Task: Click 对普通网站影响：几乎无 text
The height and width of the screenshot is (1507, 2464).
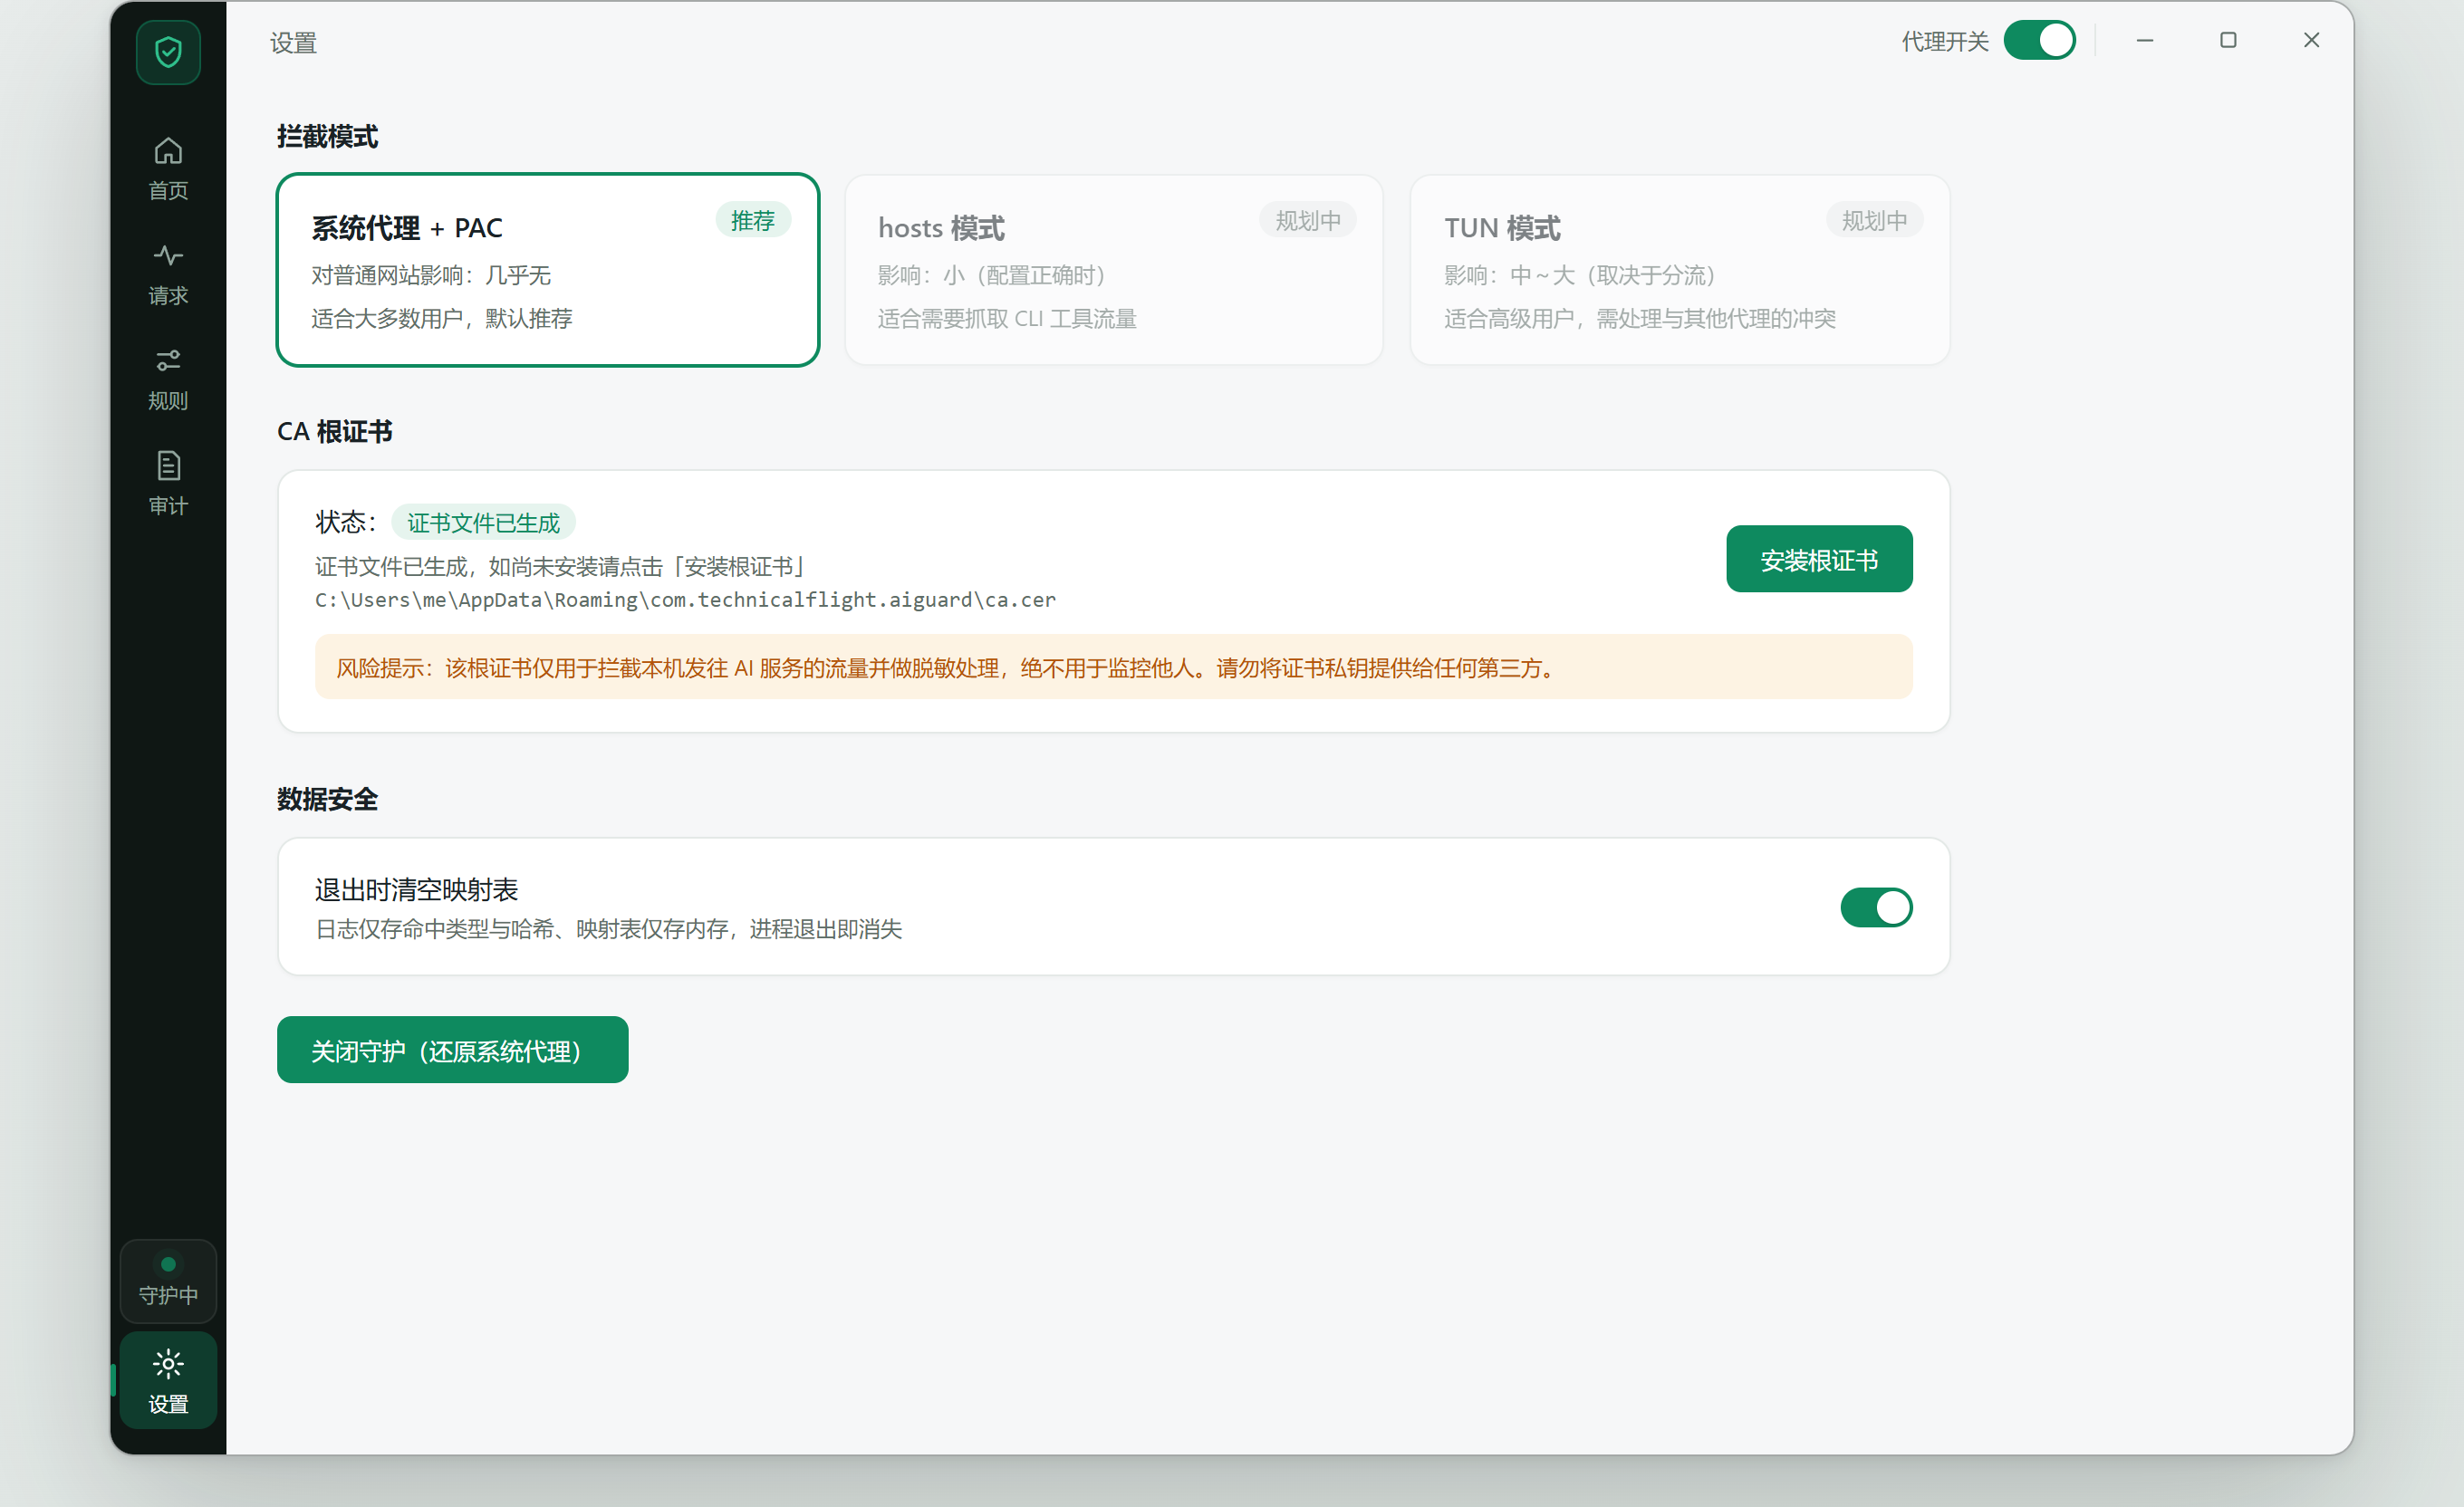Action: [x=431, y=275]
